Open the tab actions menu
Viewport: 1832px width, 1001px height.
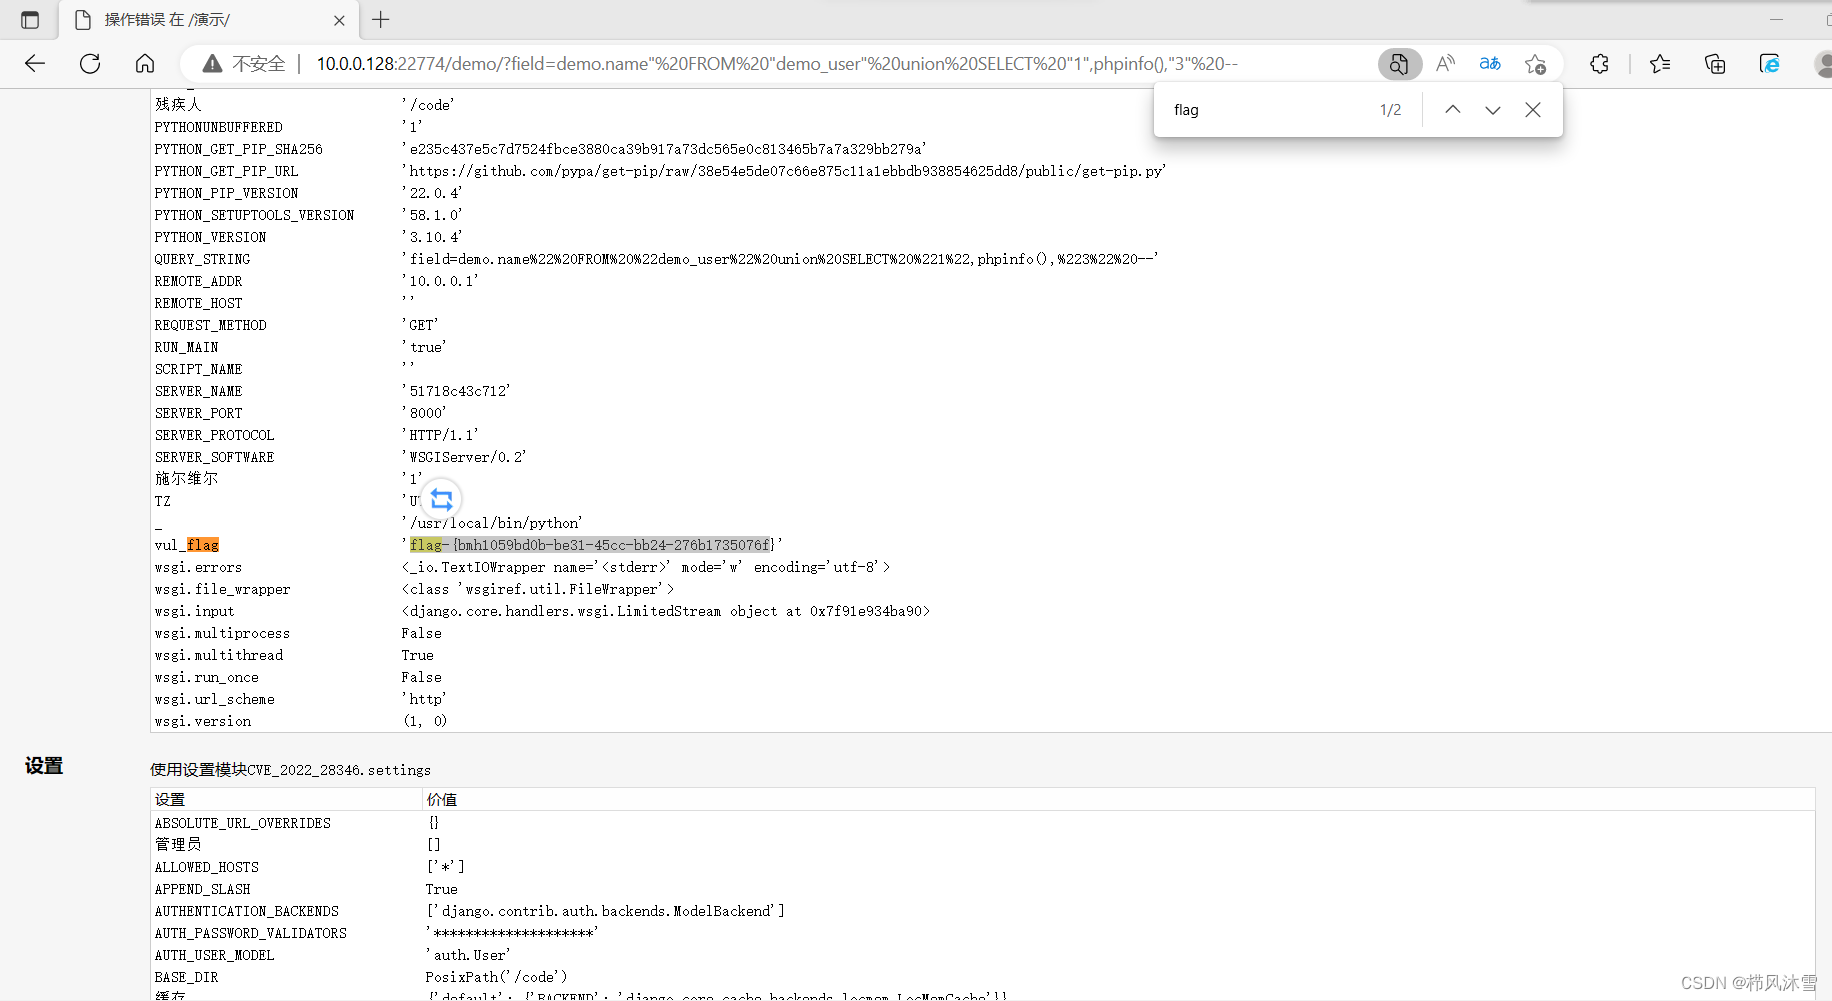tap(30, 20)
